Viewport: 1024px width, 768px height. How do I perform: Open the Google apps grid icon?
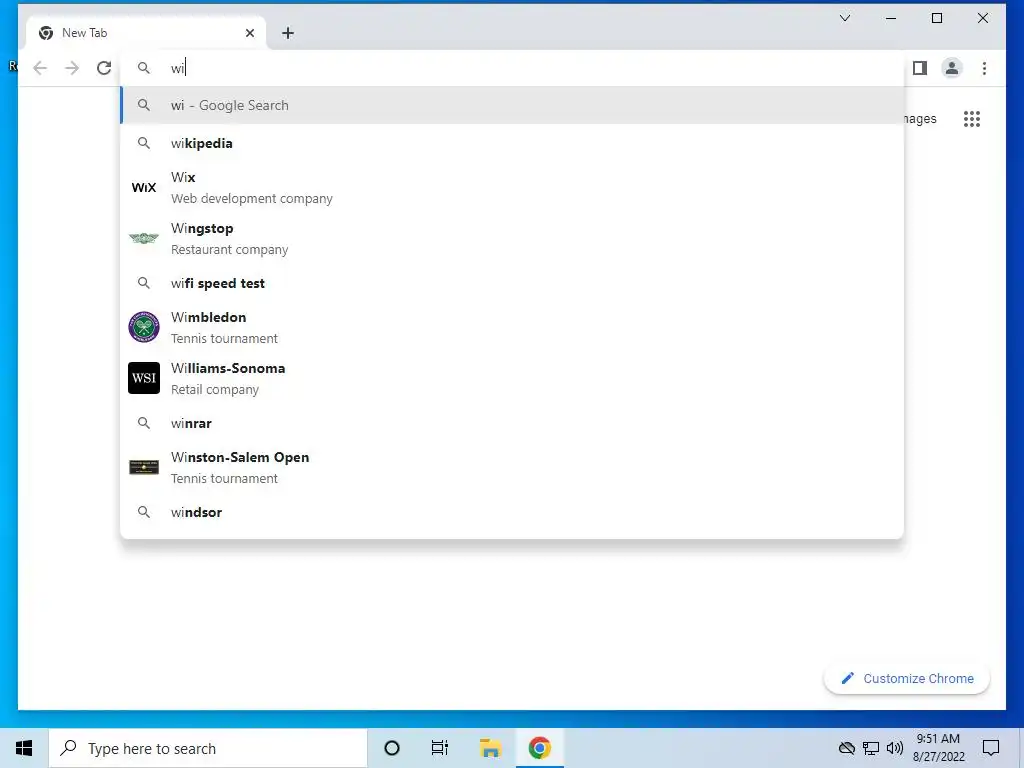tap(972, 119)
